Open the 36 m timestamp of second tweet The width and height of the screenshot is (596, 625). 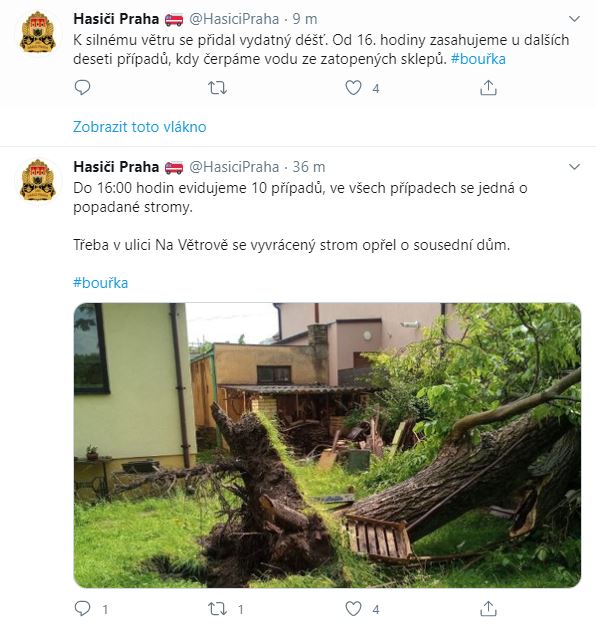coord(309,167)
